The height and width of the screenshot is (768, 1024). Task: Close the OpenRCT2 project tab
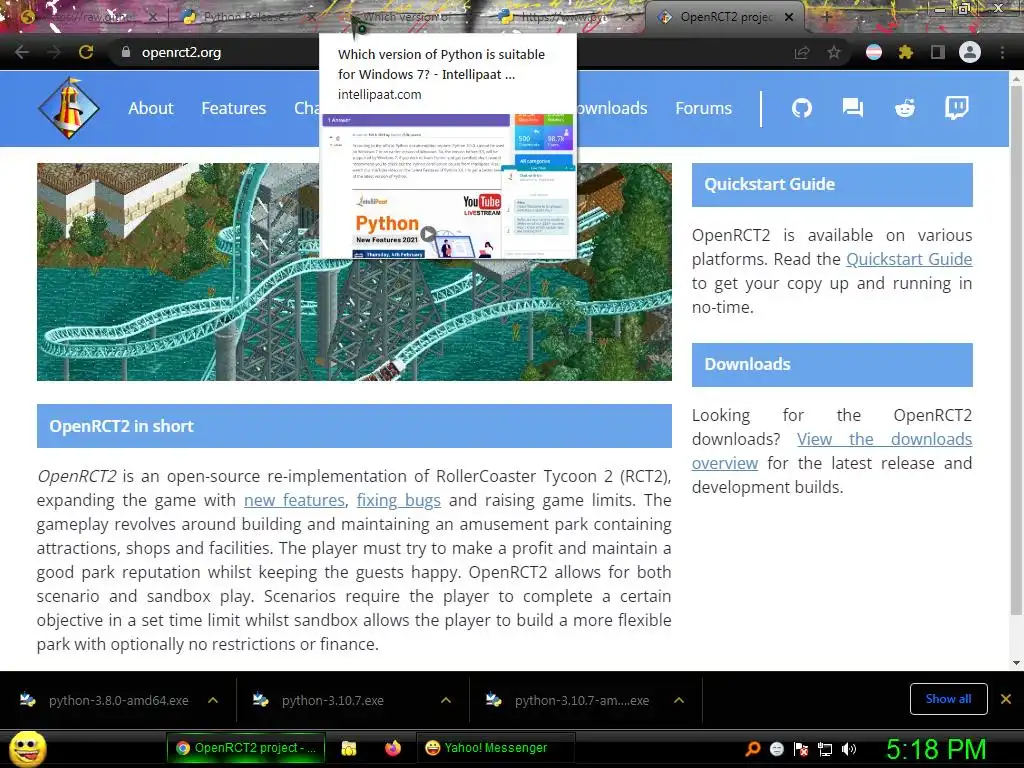point(789,18)
